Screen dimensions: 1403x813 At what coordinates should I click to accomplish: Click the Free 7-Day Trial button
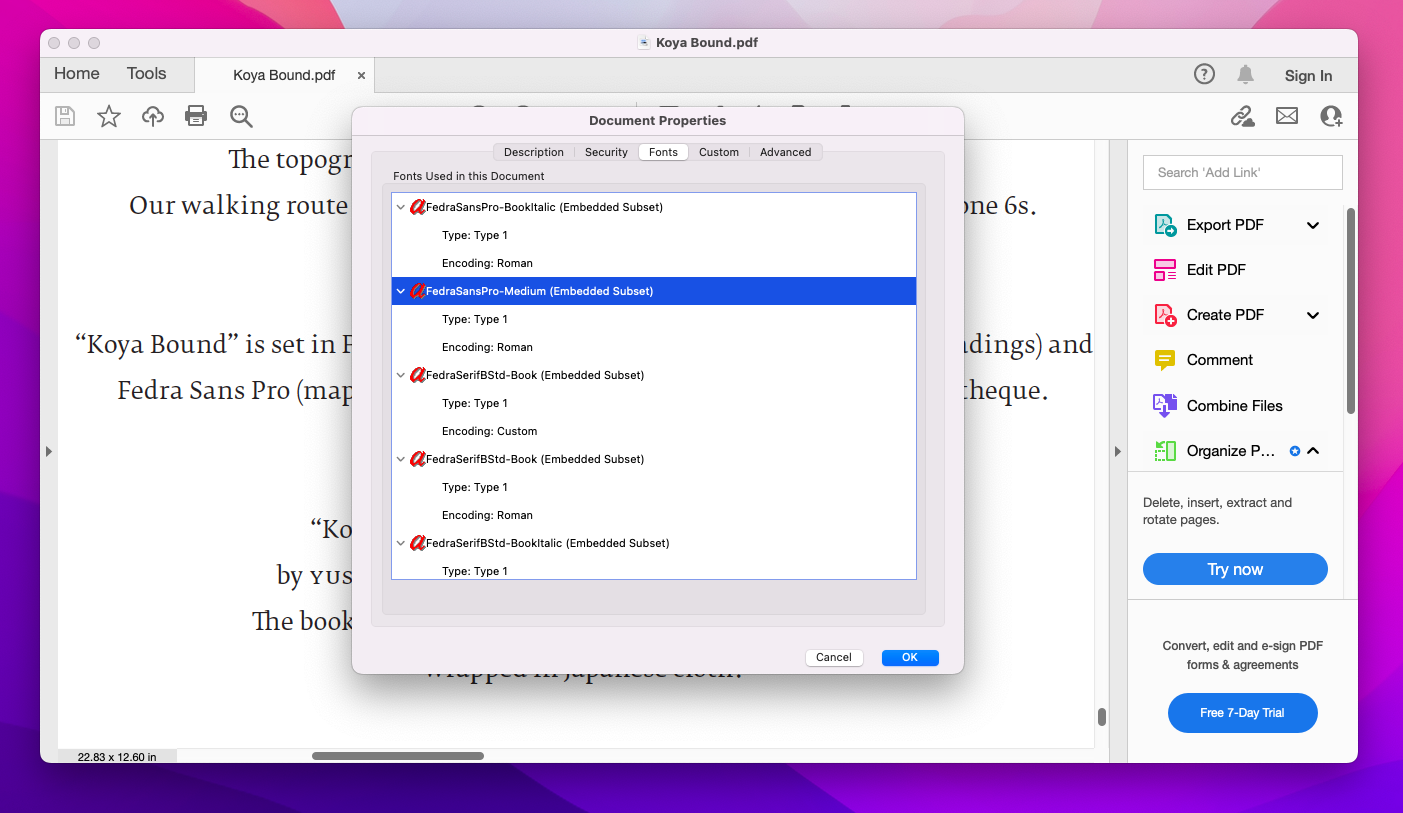[x=1242, y=713]
